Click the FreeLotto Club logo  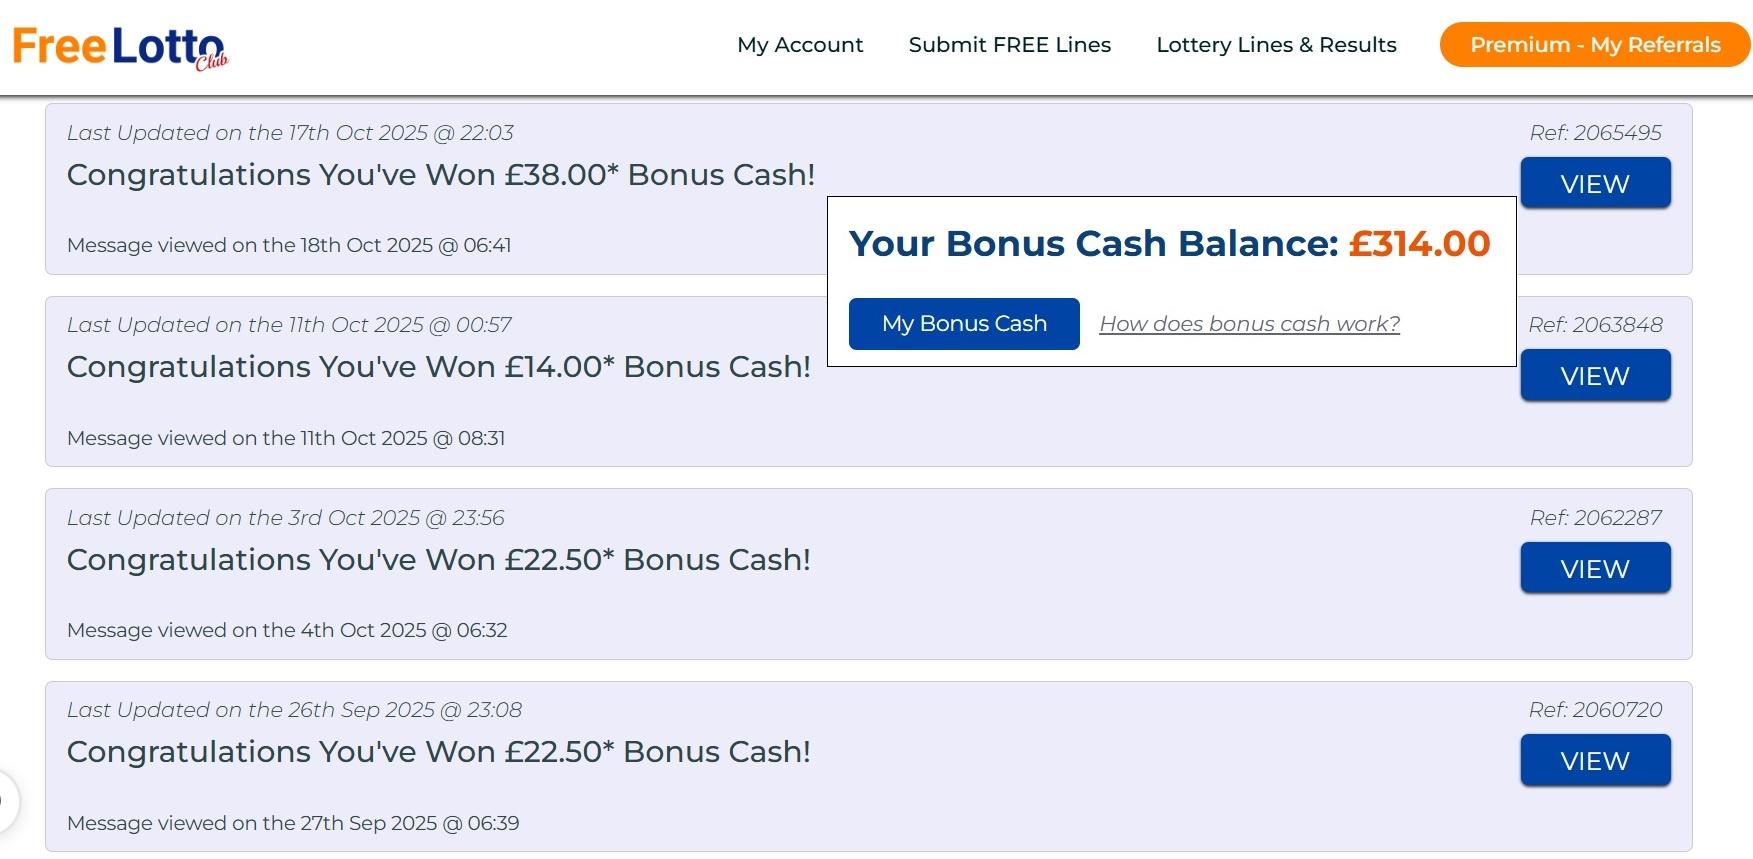pos(120,47)
